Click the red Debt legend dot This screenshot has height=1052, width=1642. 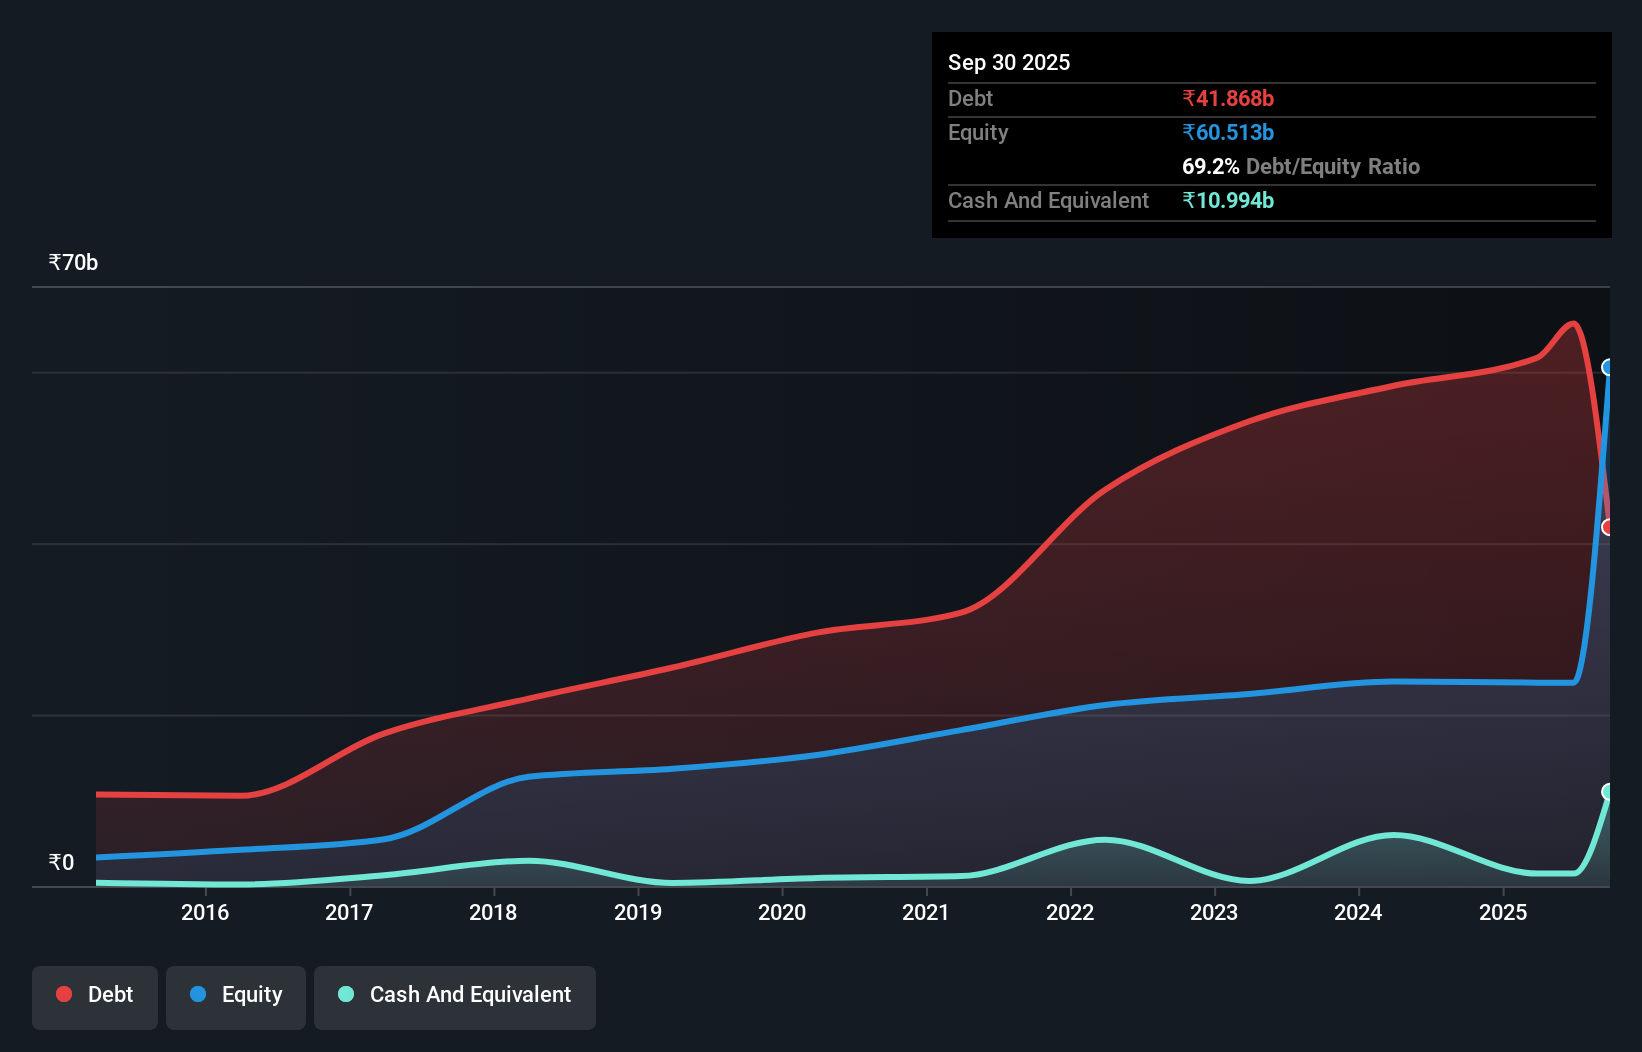tap(64, 994)
